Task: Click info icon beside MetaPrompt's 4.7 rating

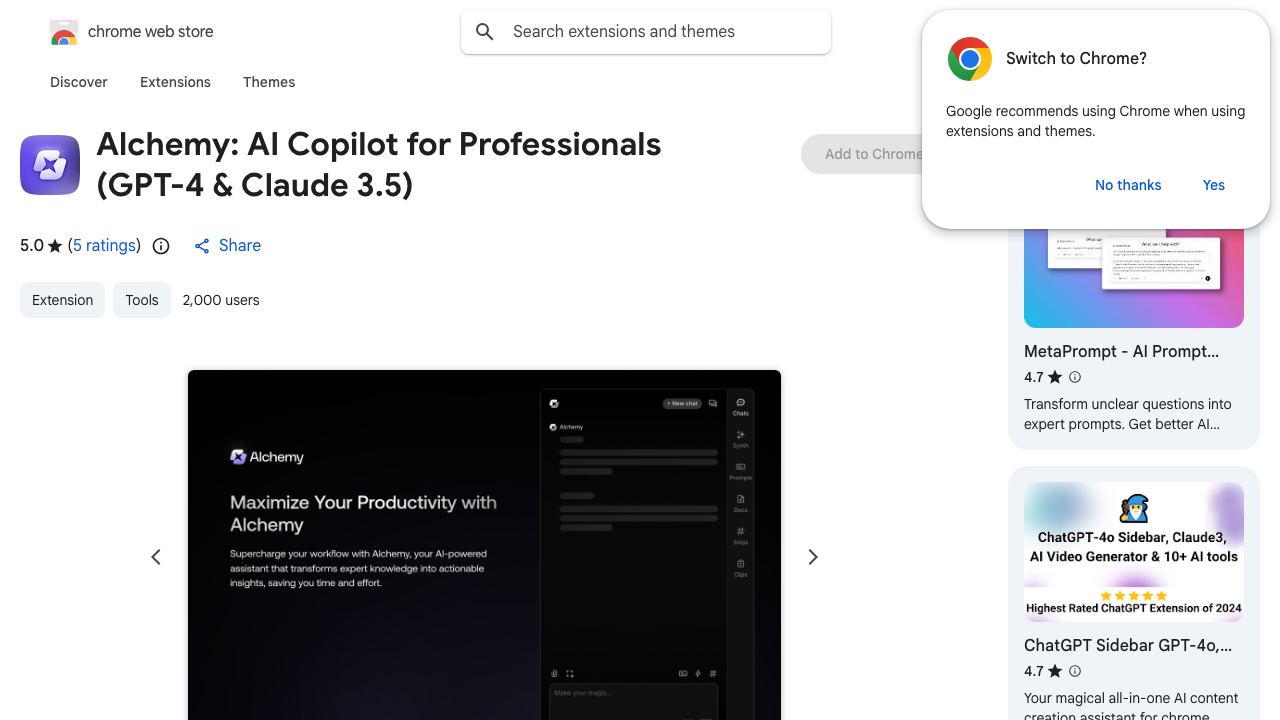Action: [x=1075, y=377]
